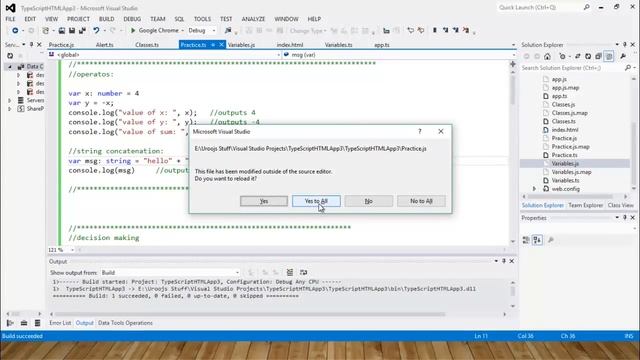Click dialog help question mark
The width and height of the screenshot is (640, 360).
click(x=420, y=131)
